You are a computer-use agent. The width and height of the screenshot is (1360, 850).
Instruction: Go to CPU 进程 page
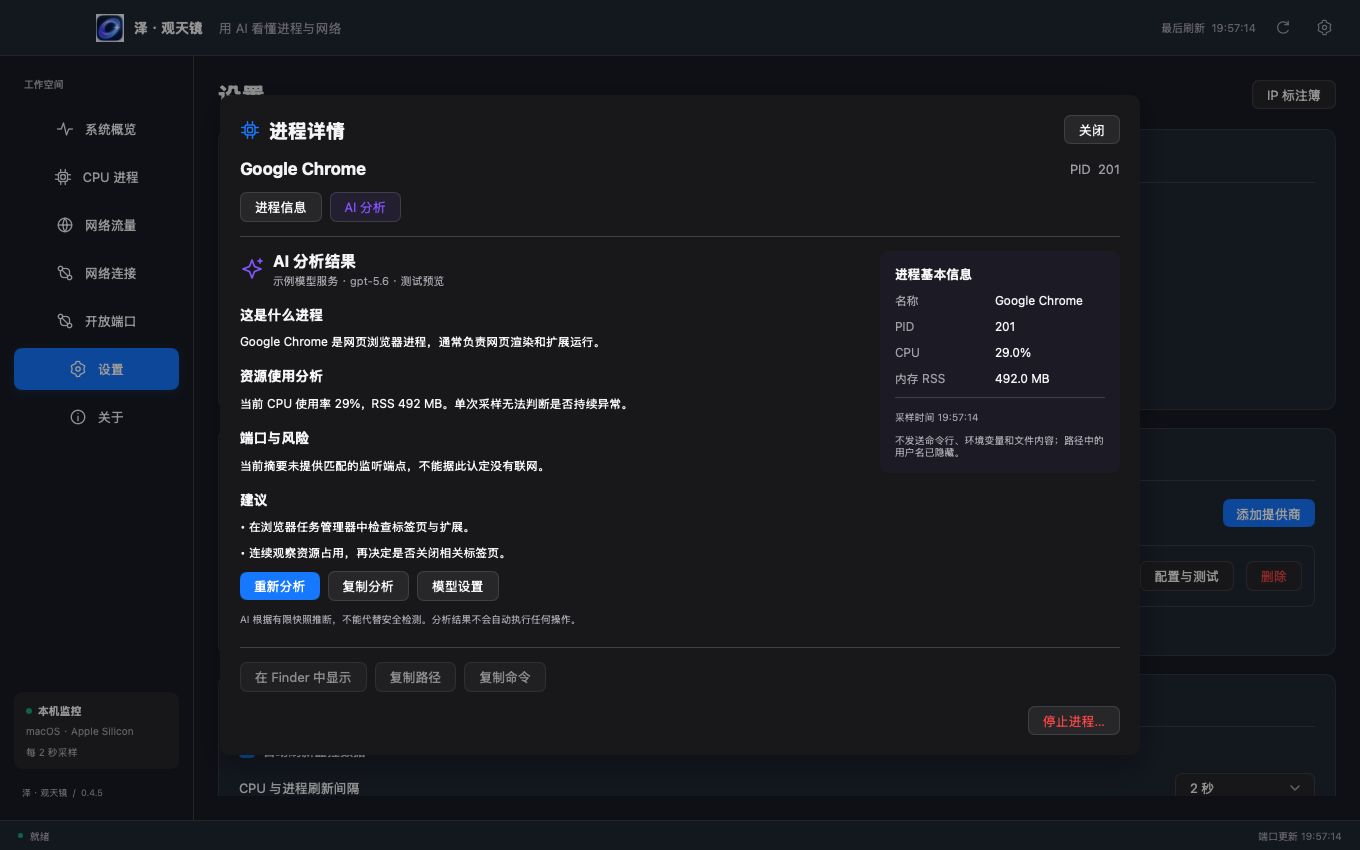[96, 177]
